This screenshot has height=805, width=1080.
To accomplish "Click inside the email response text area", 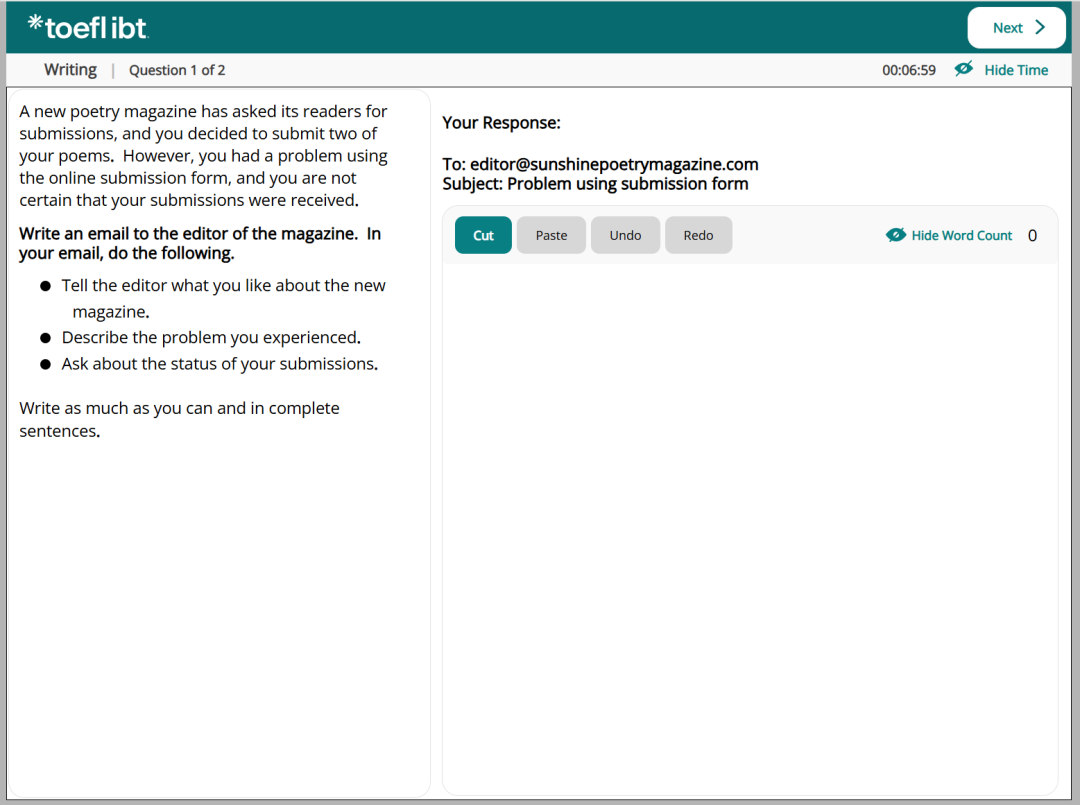I will click(x=749, y=527).
